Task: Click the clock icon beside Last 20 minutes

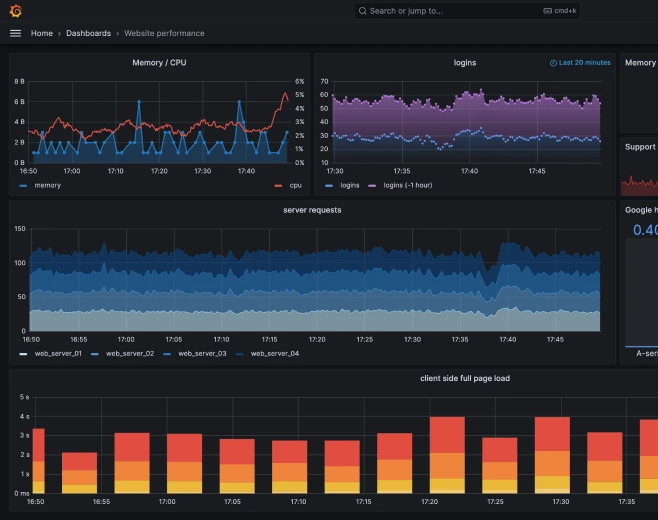Action: [553, 63]
